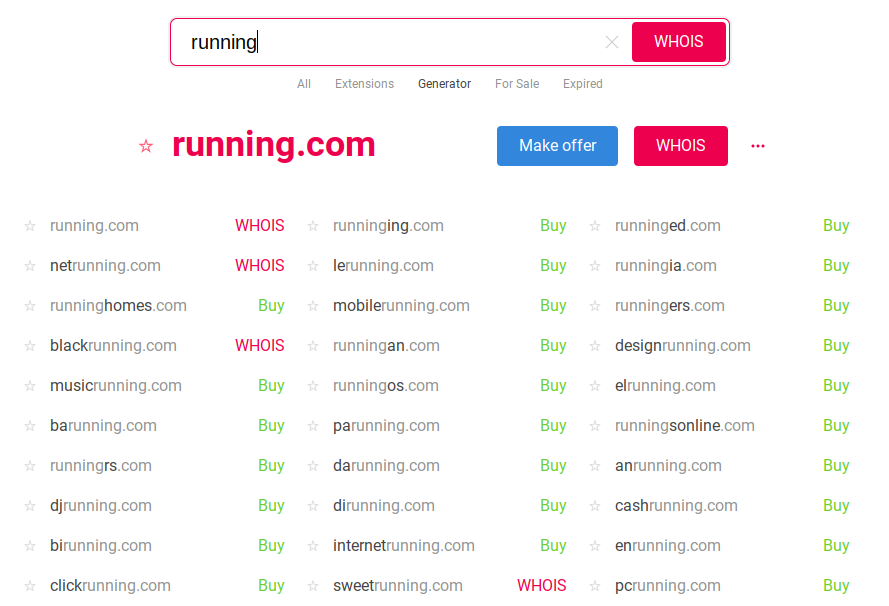Click the blue Make offer button
This screenshot has width=889, height=606.
(557, 146)
